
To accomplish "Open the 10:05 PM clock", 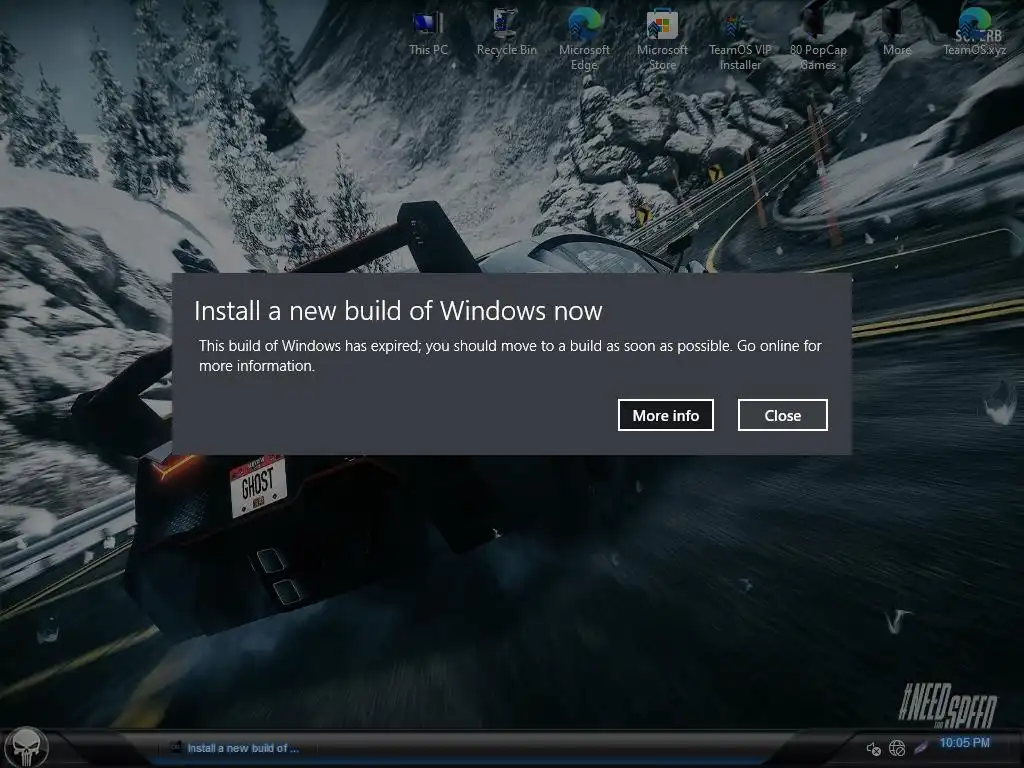I will (965, 743).
